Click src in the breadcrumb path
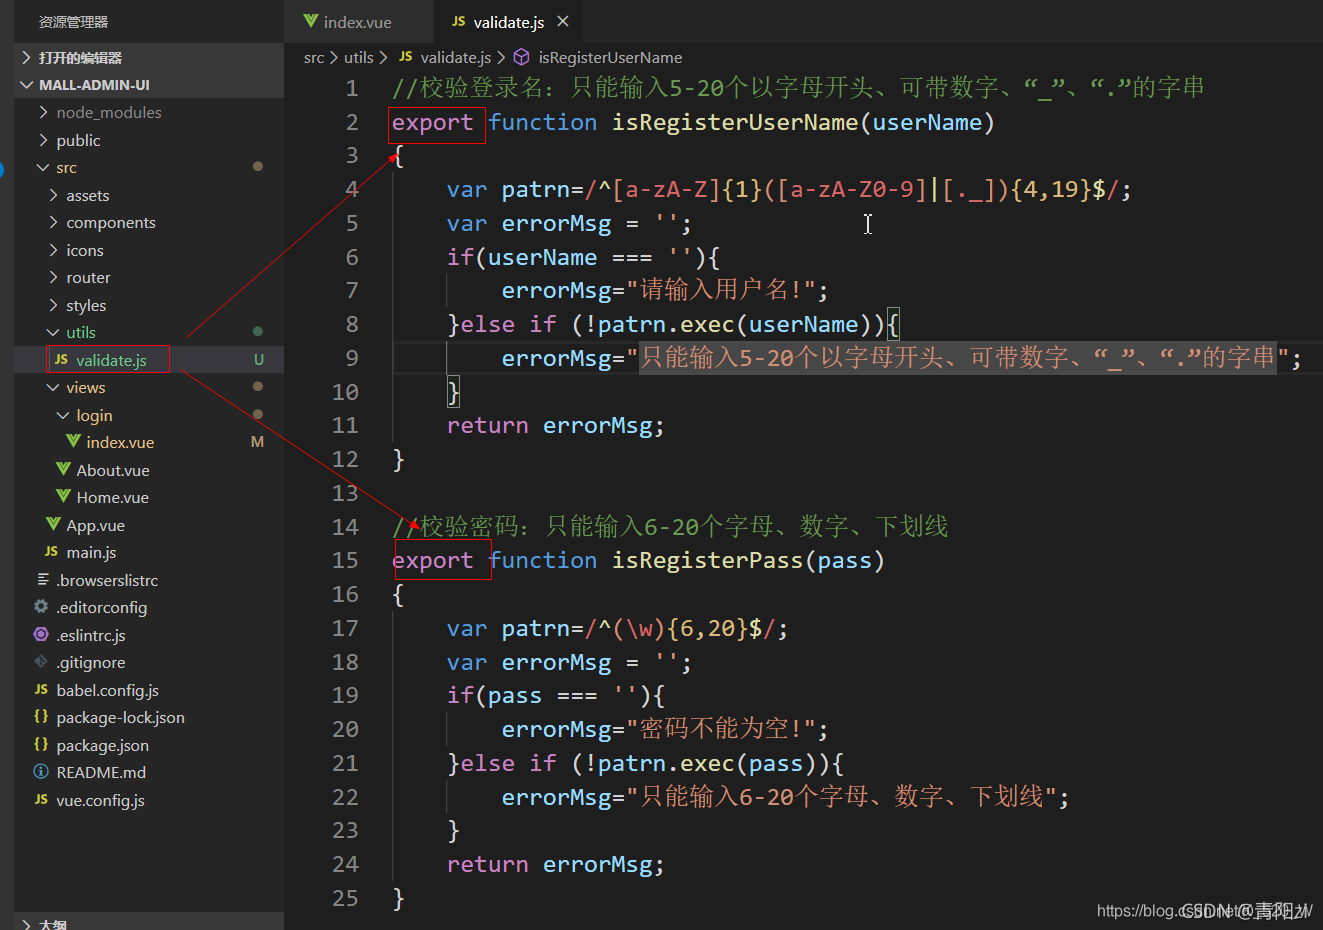 pyautogui.click(x=314, y=58)
